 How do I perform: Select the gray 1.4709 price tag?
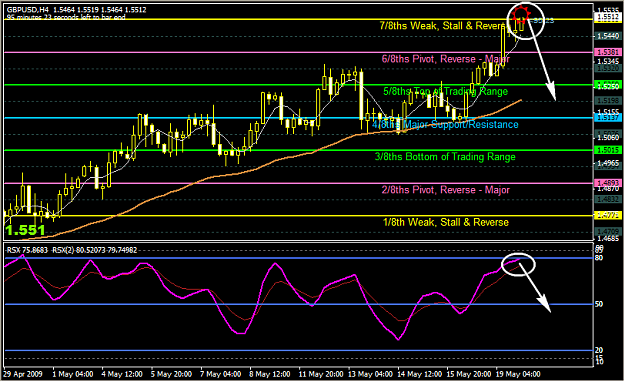[607, 231]
